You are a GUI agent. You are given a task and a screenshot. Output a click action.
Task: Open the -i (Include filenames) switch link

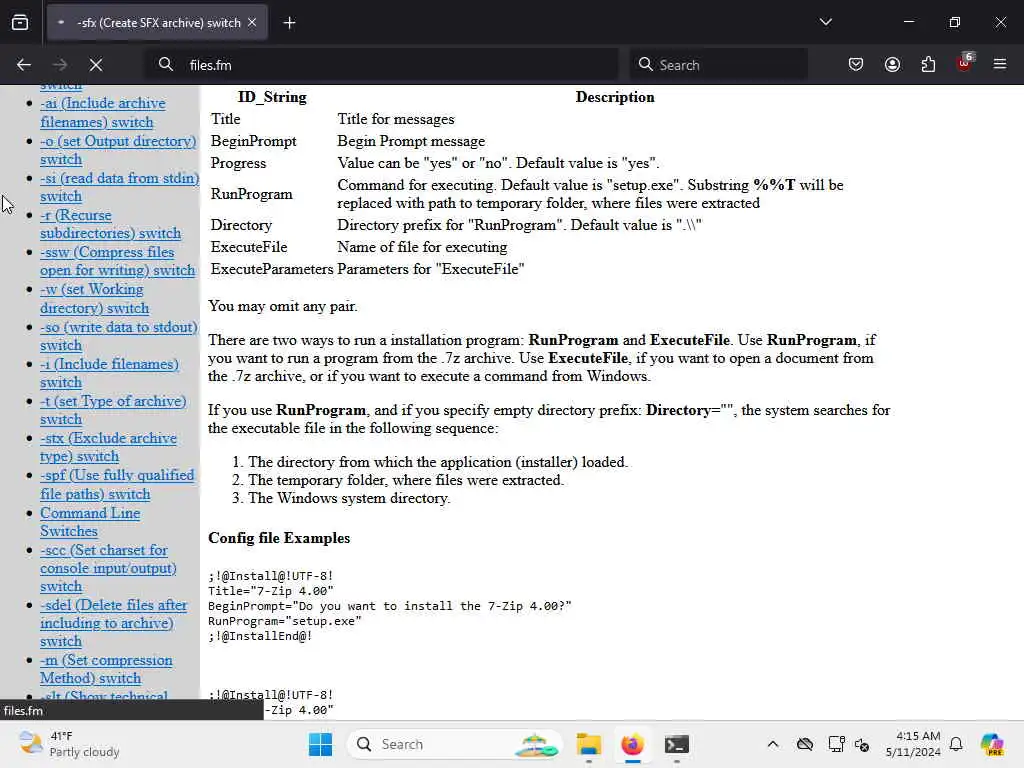click(x=109, y=373)
